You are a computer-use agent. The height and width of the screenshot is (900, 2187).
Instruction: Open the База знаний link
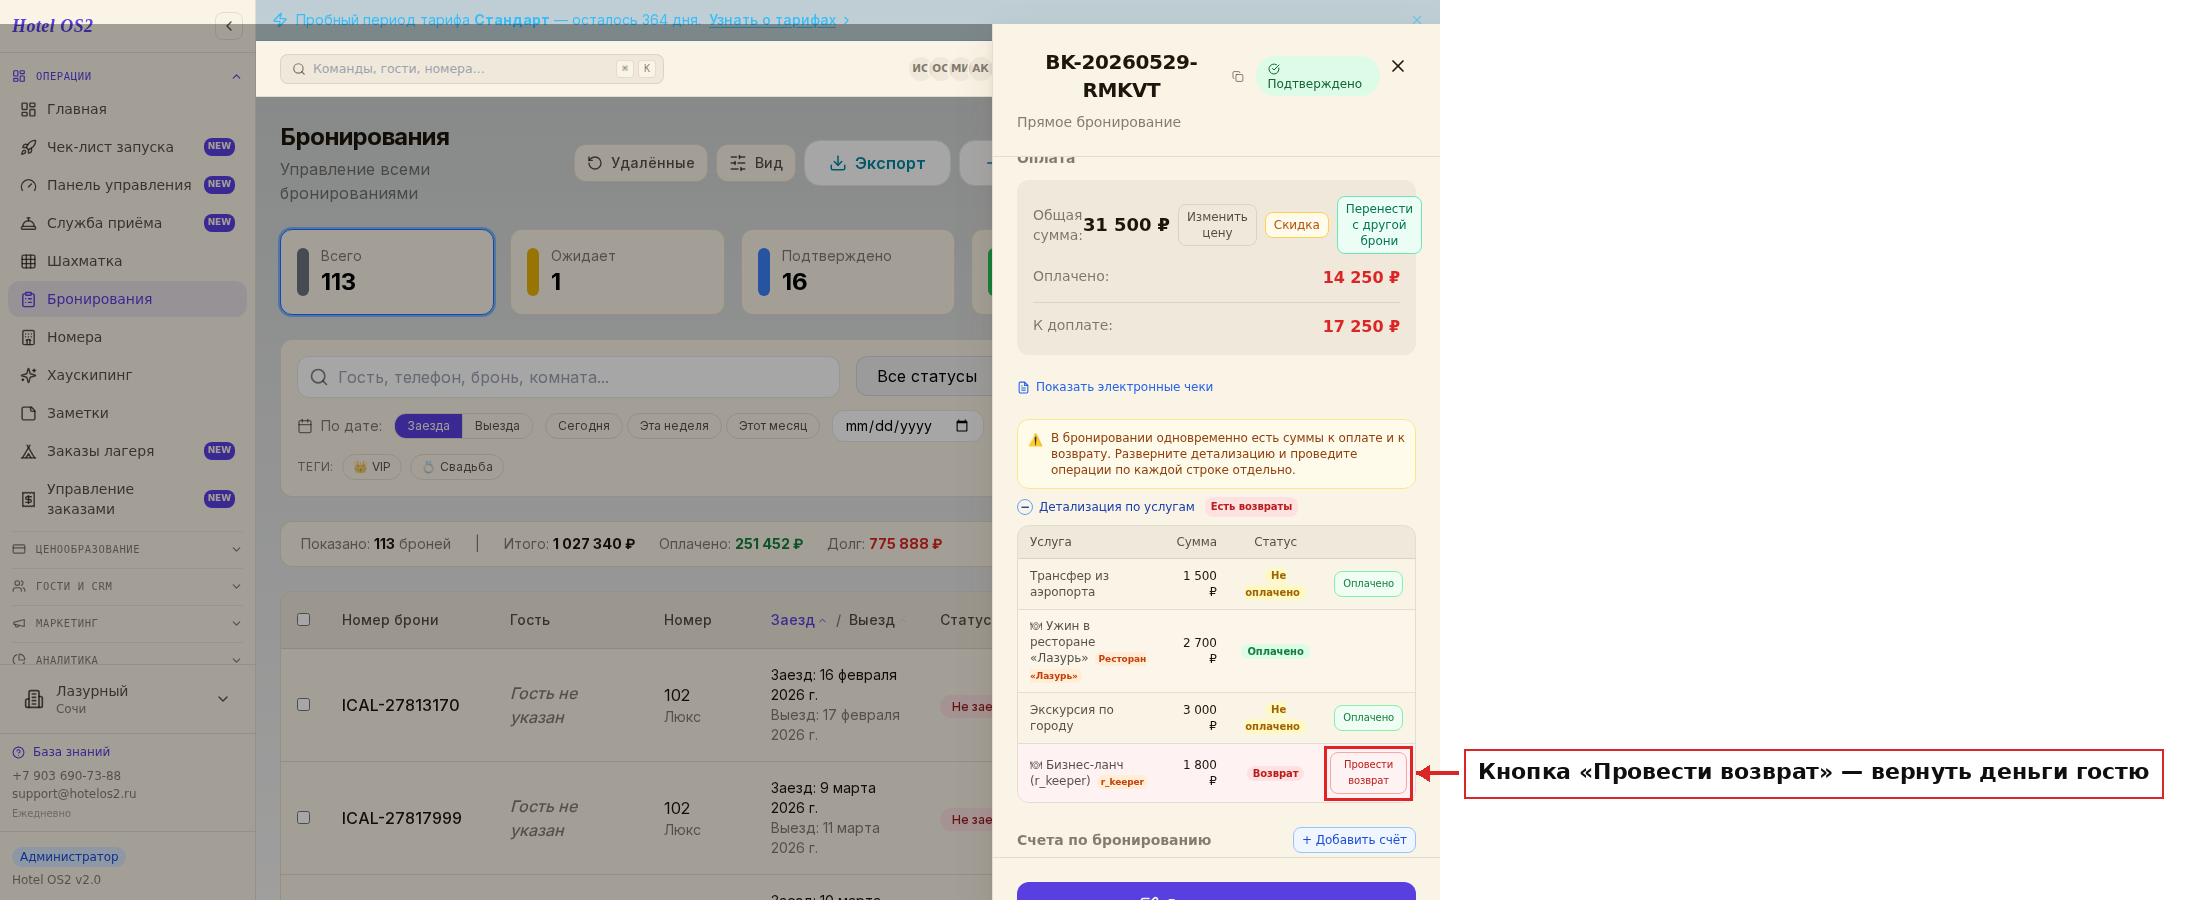62,752
